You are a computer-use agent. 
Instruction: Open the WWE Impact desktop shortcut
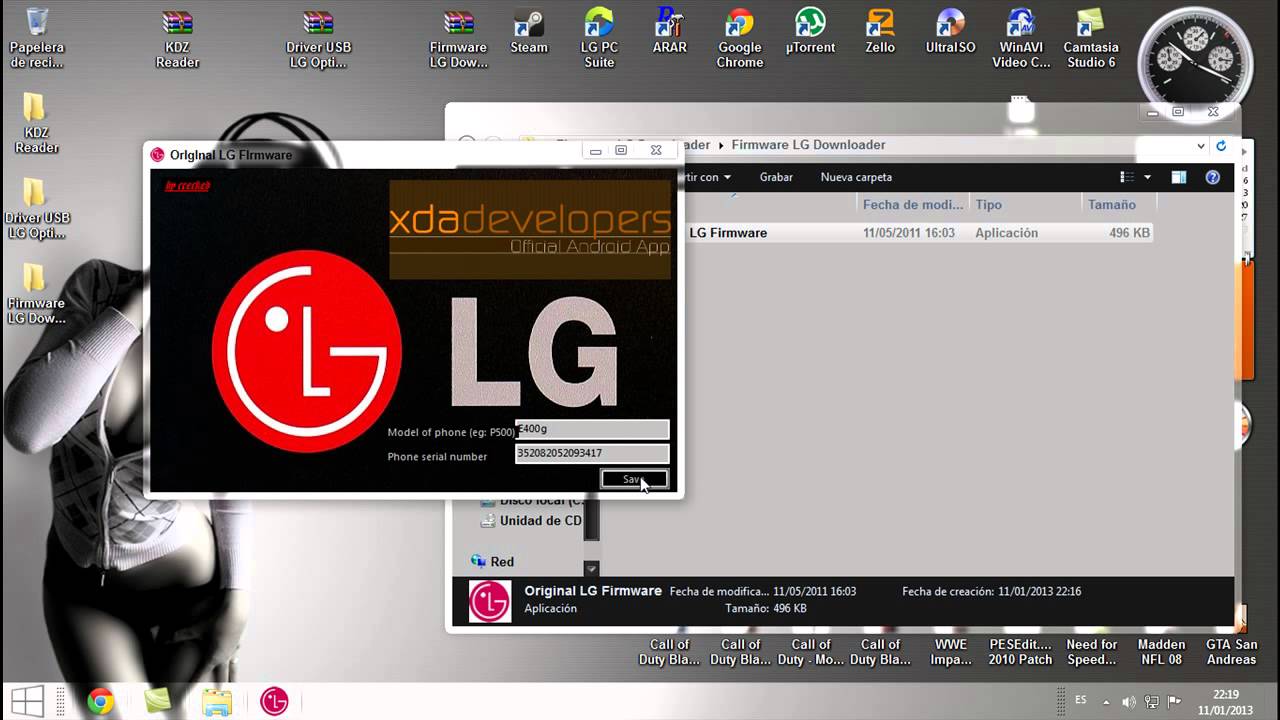951,652
